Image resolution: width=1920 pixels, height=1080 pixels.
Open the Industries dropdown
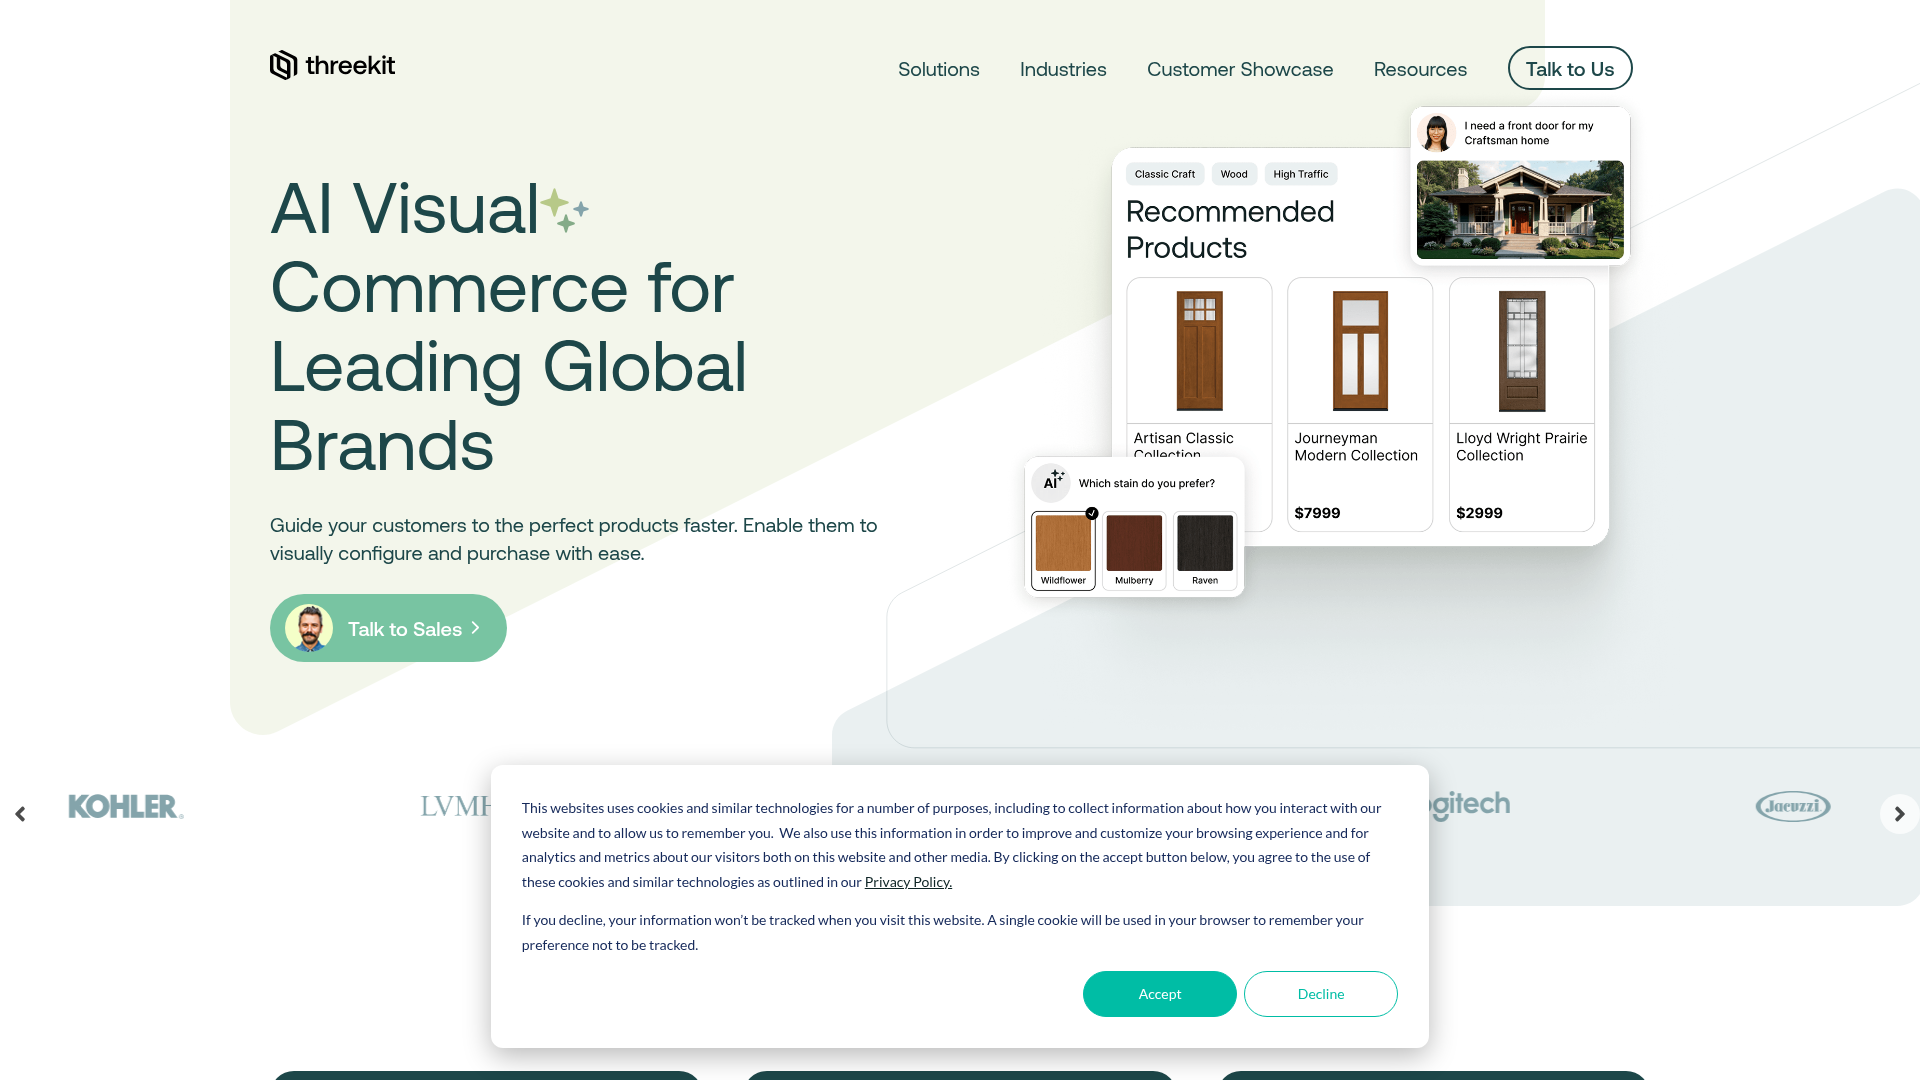pyautogui.click(x=1062, y=69)
